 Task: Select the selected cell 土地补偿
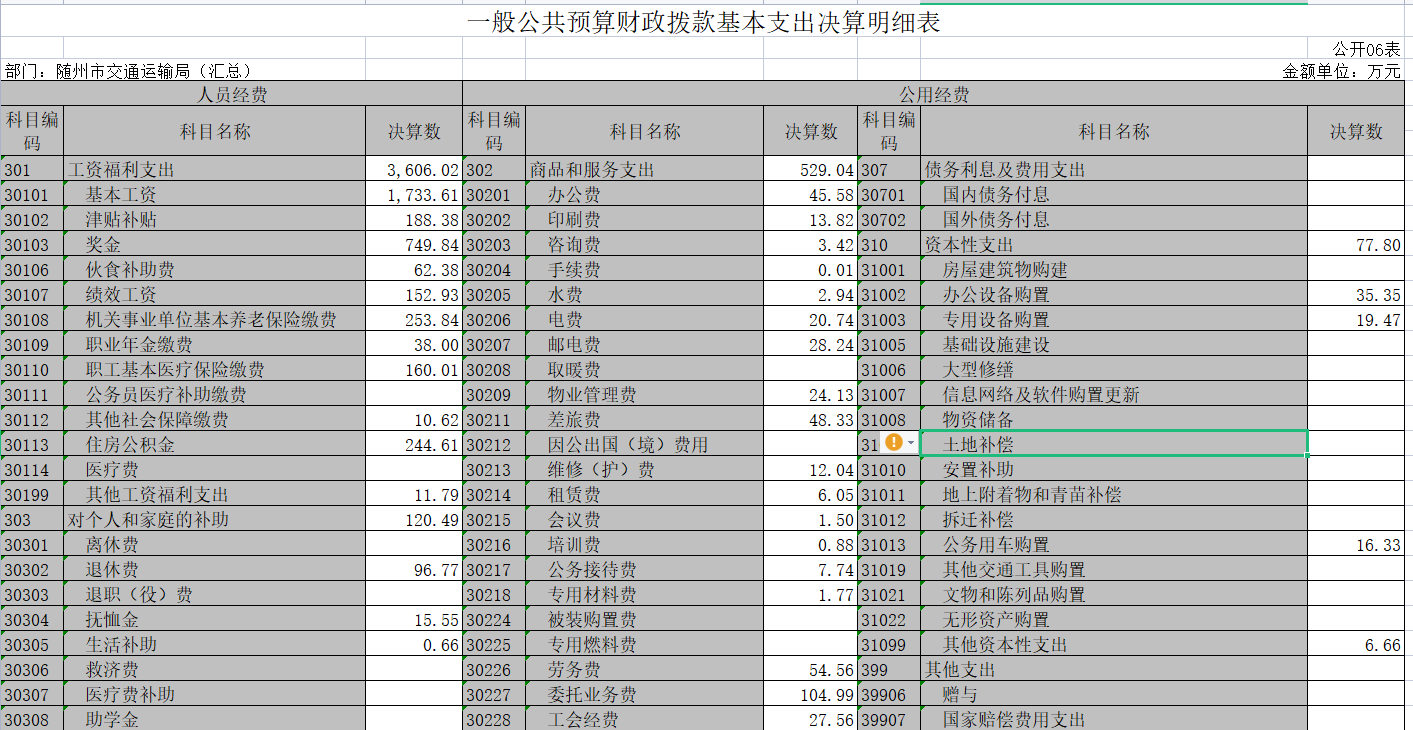1114,444
